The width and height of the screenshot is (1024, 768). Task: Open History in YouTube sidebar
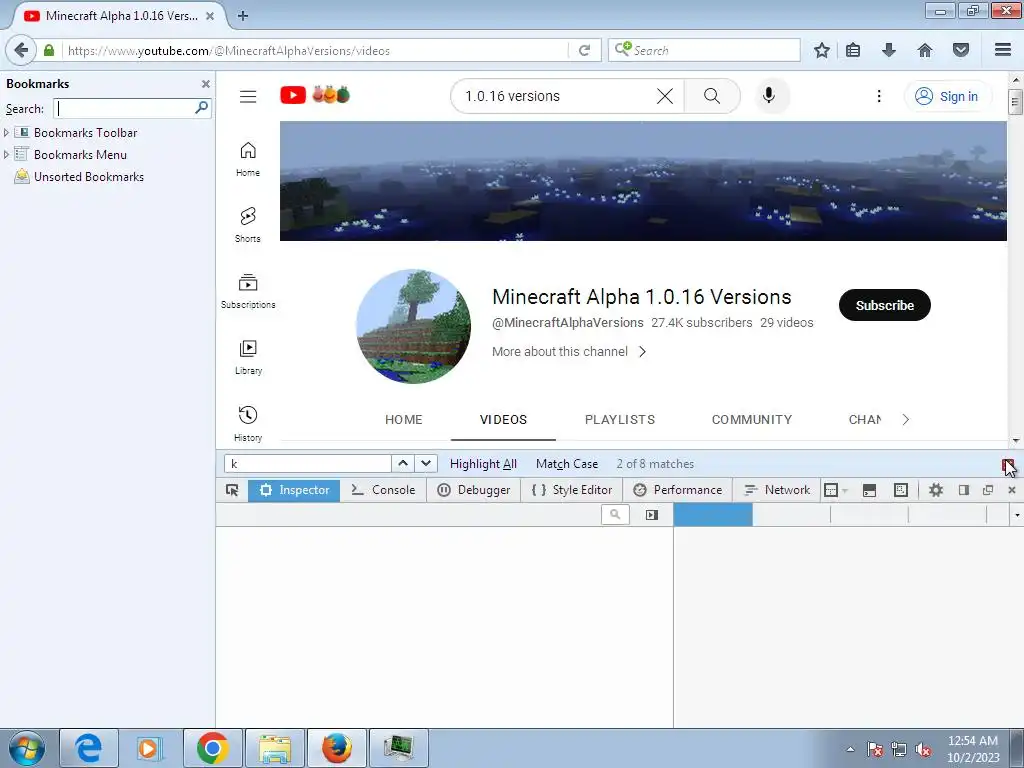click(x=248, y=424)
